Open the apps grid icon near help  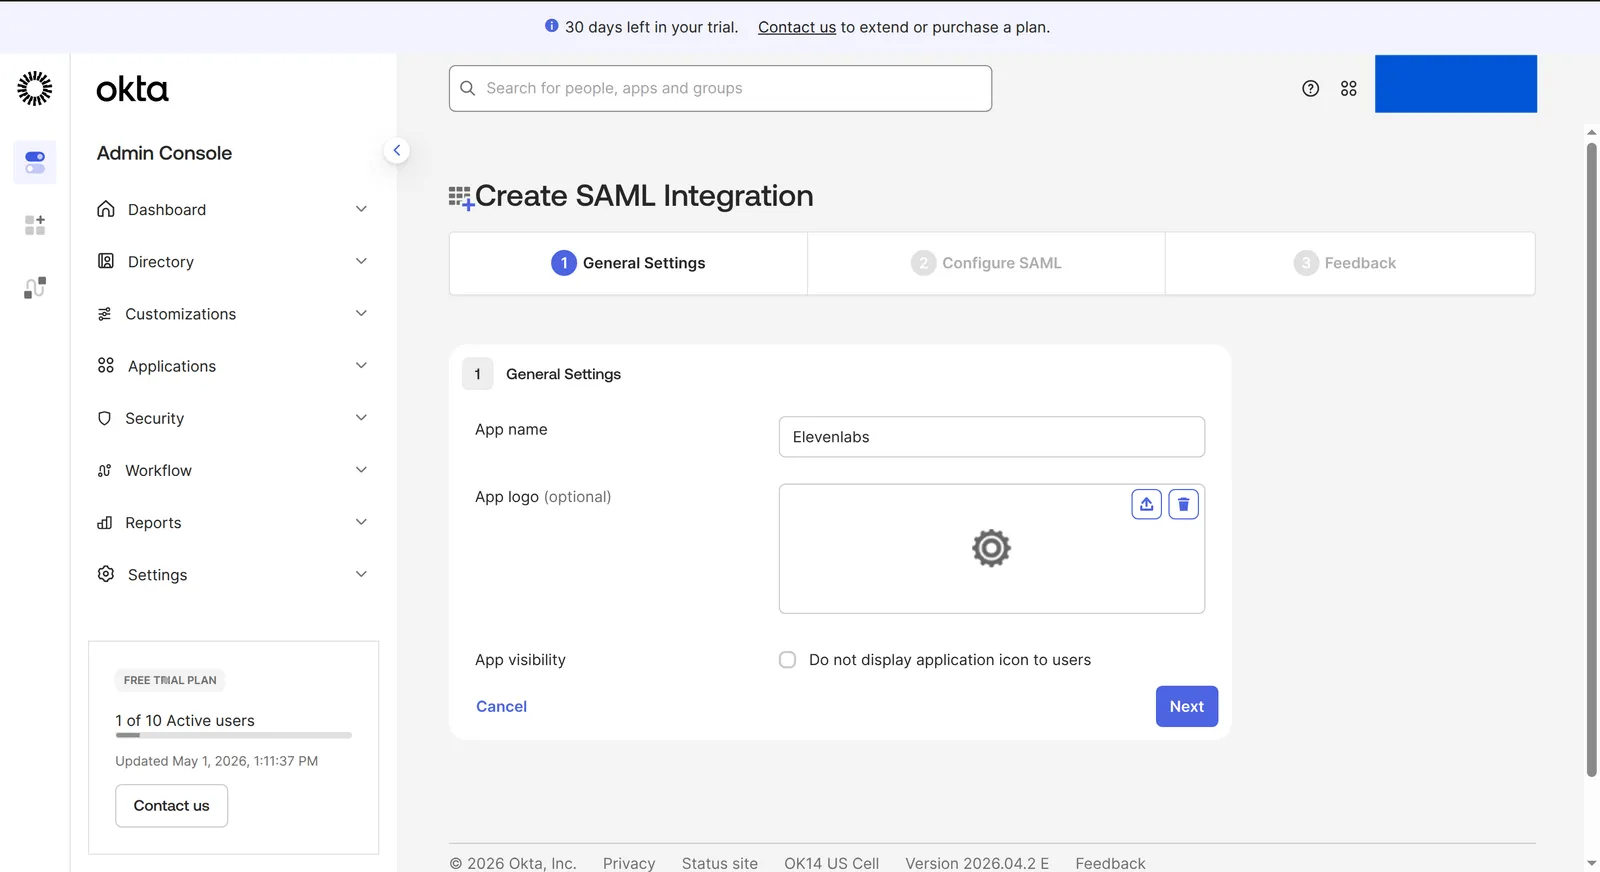click(x=1349, y=89)
